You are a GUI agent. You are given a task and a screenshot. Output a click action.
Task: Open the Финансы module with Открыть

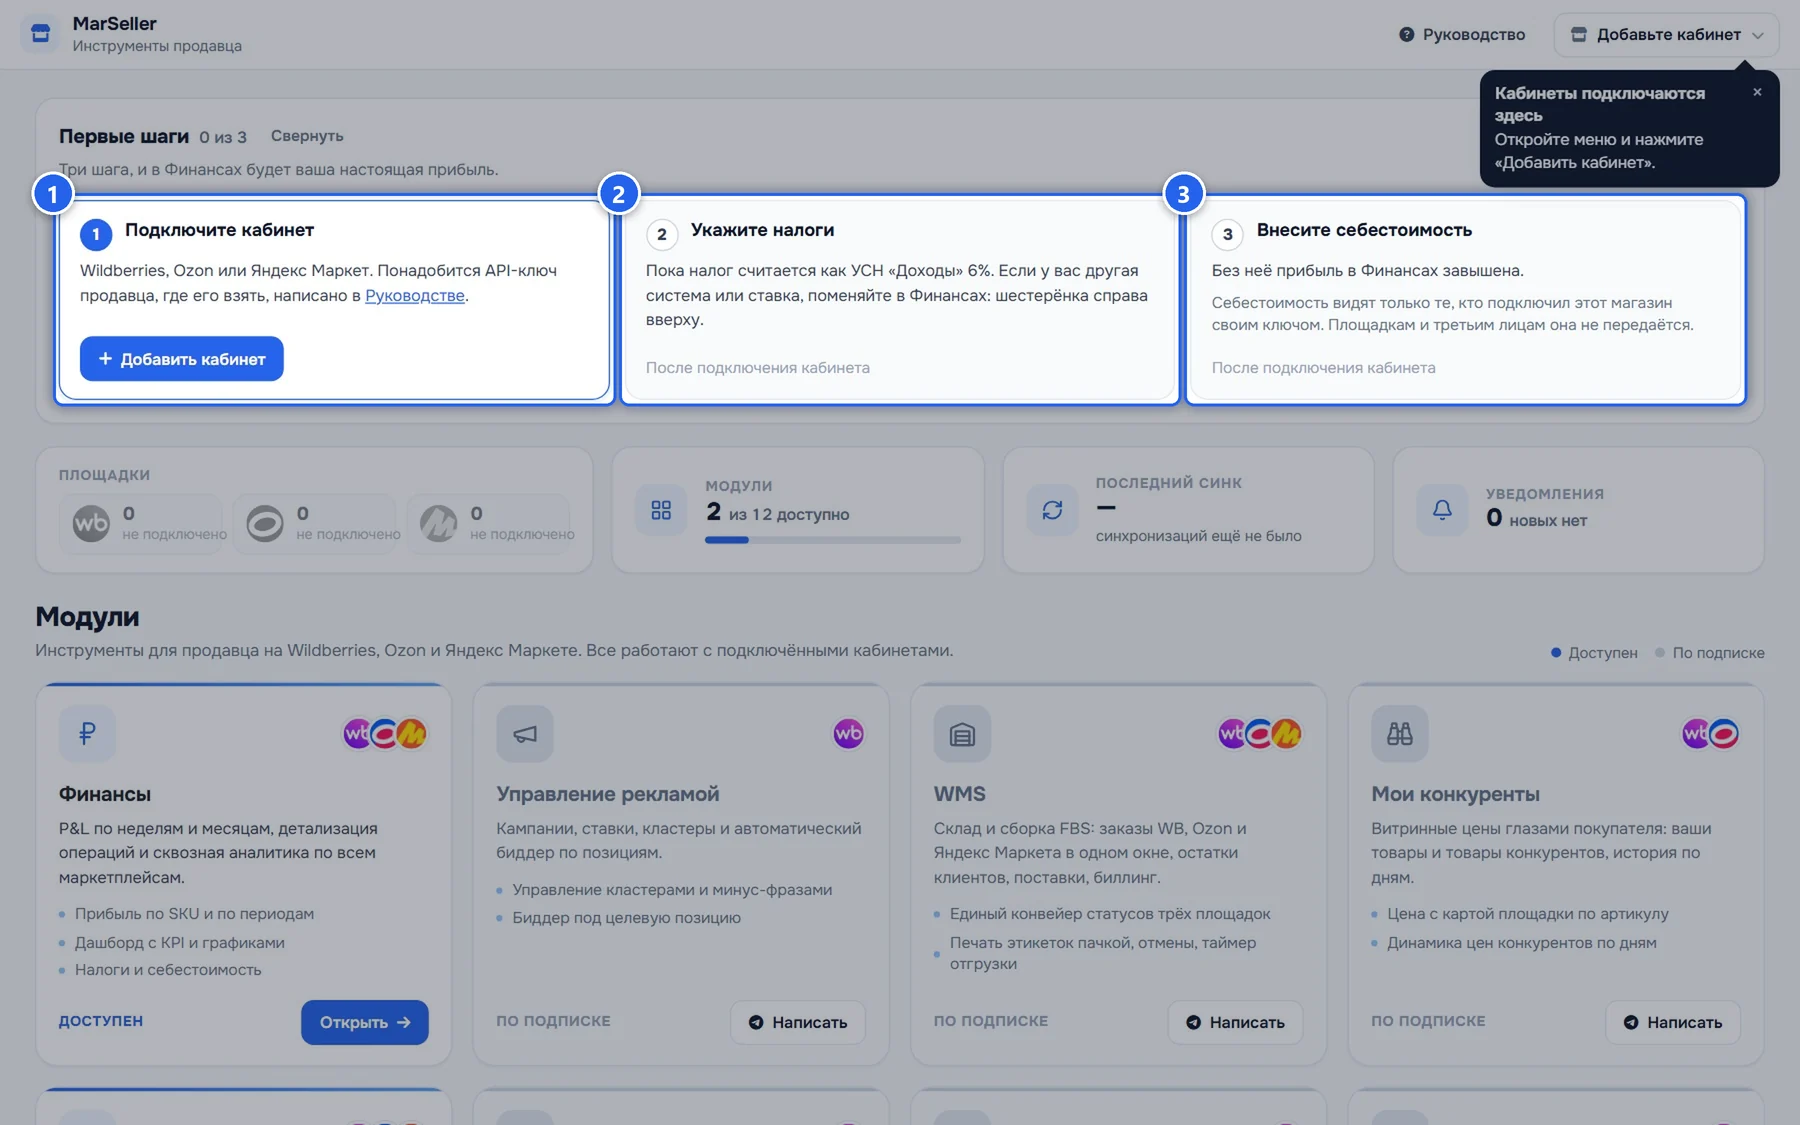(x=364, y=1022)
